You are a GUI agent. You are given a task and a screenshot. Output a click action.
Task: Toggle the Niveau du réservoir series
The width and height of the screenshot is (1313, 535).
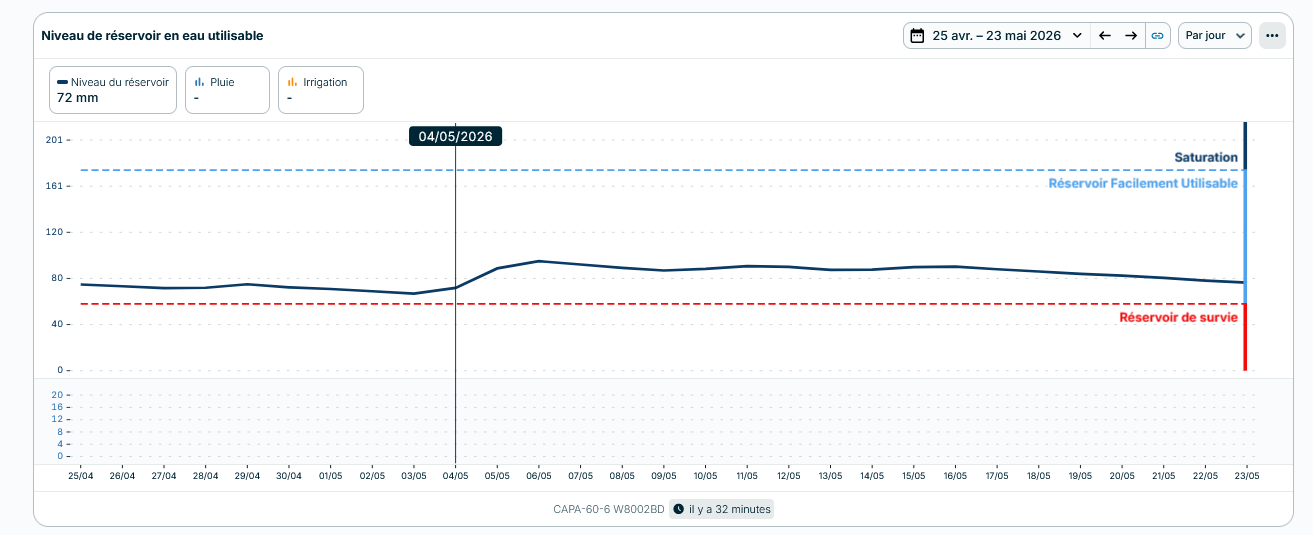click(113, 90)
